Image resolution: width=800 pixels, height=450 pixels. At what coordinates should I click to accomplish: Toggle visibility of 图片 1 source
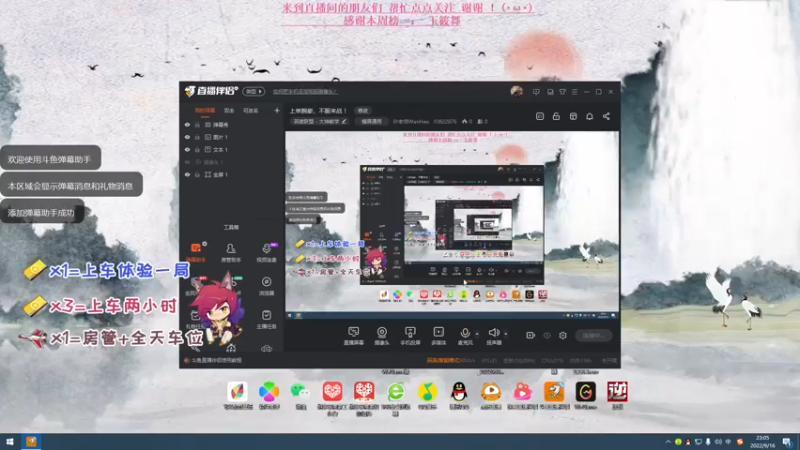click(x=187, y=137)
